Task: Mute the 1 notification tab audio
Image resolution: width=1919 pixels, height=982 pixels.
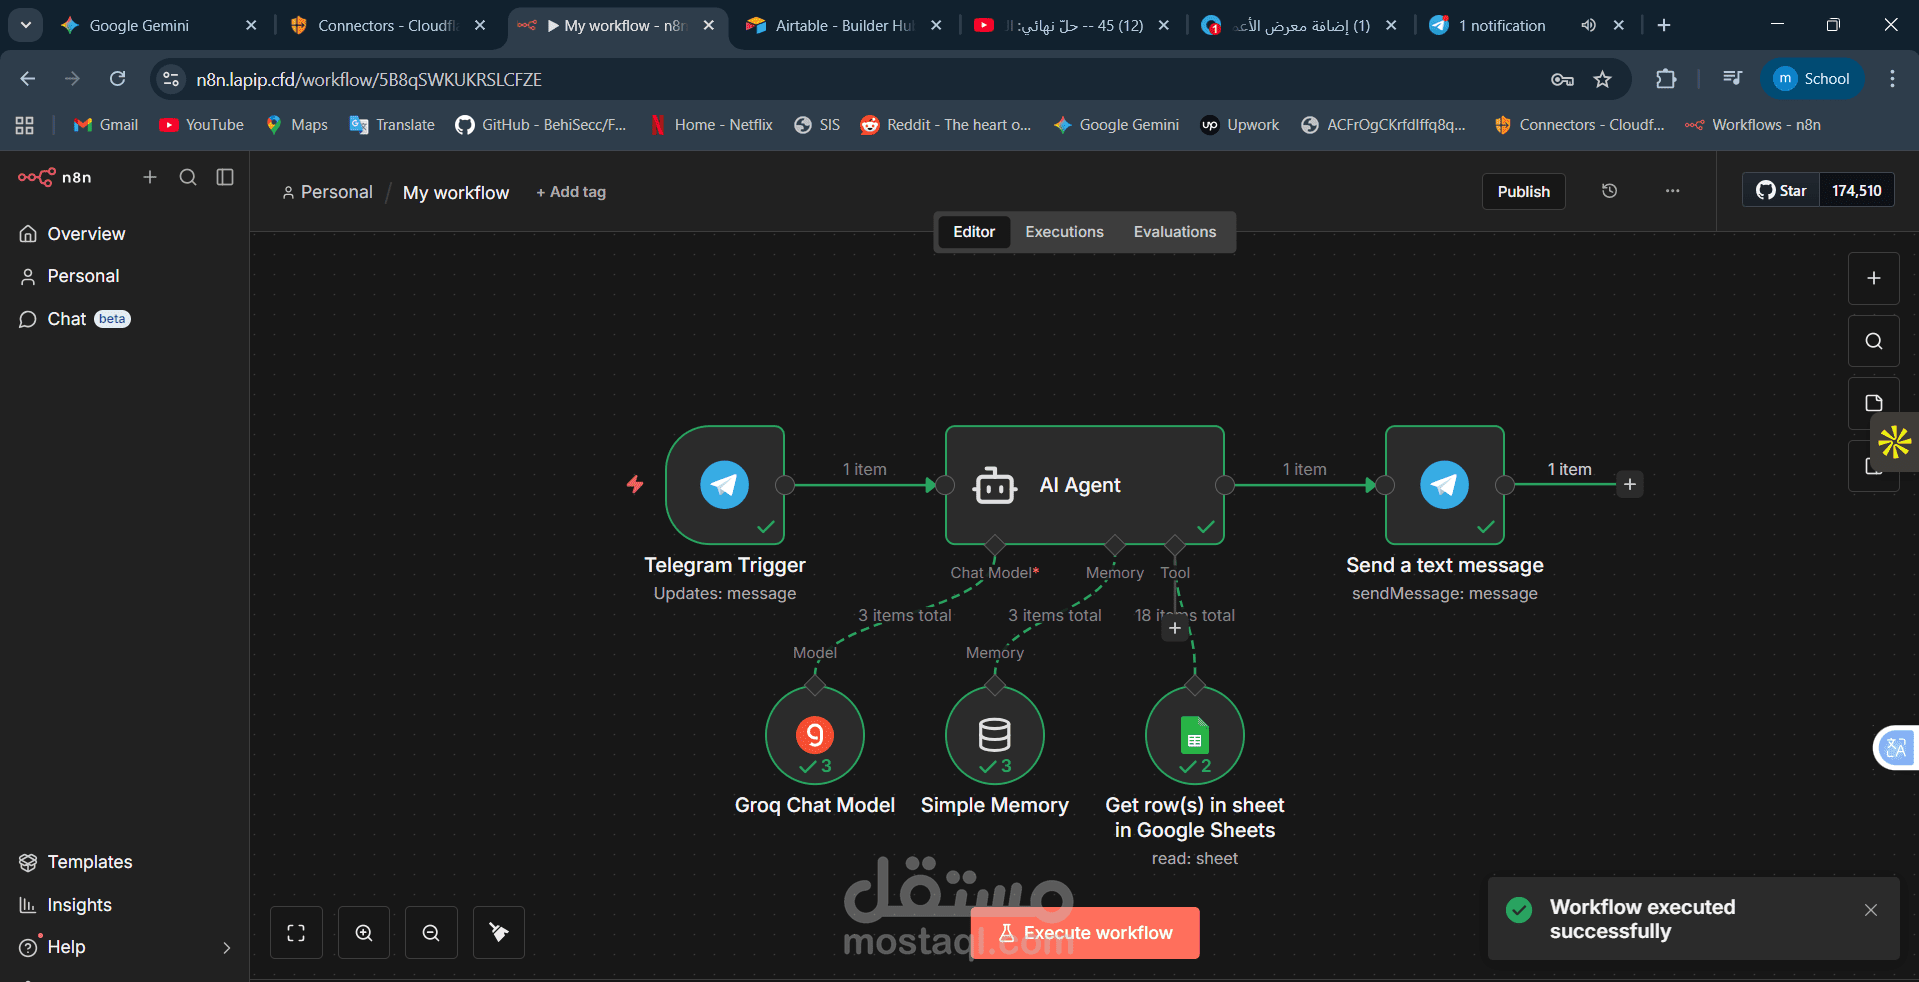Action: click(x=1588, y=26)
